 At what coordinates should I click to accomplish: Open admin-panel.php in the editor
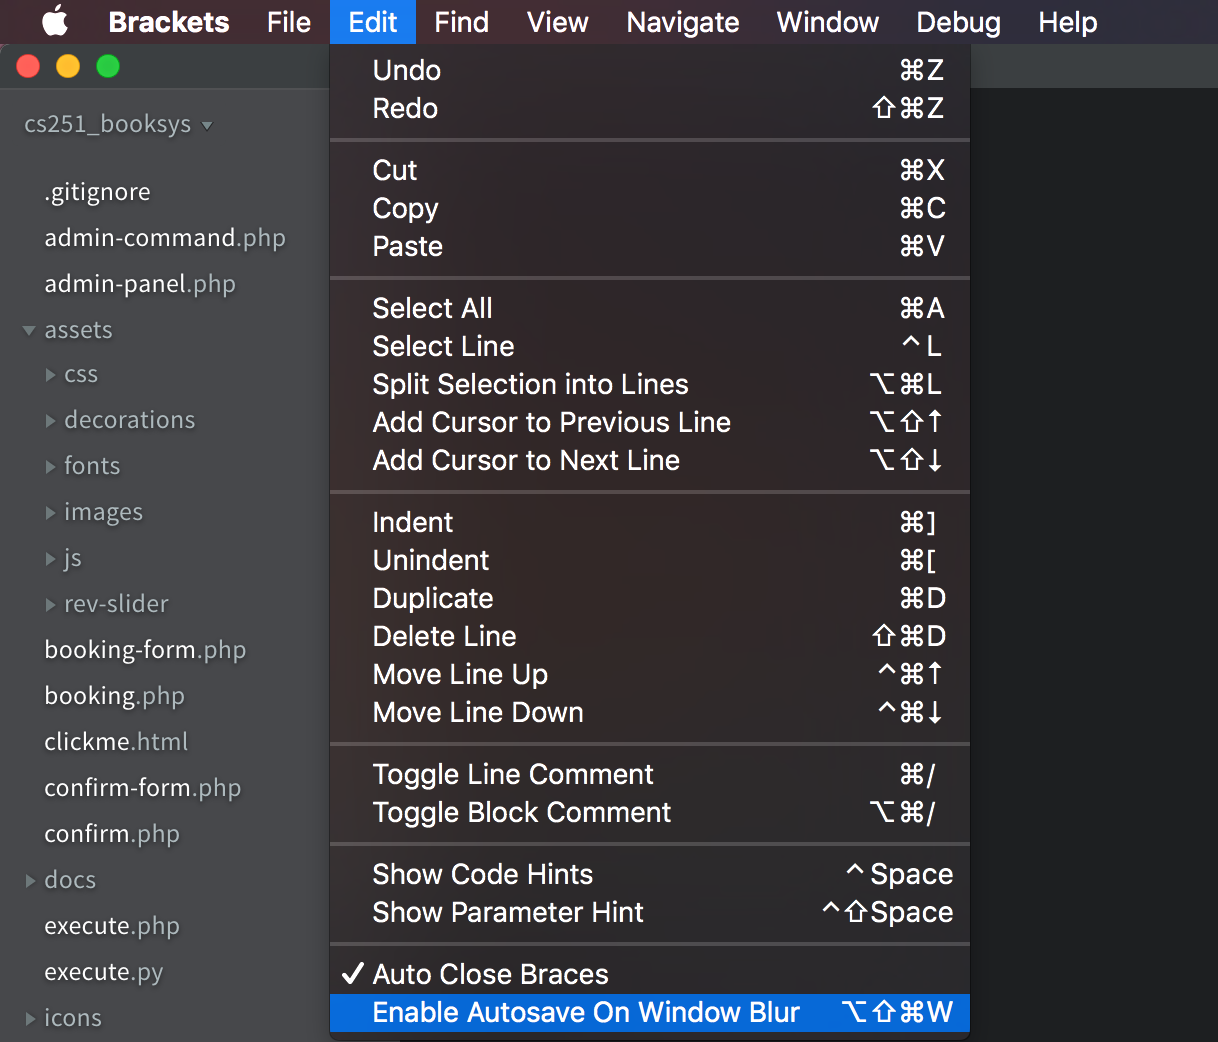[x=140, y=283]
